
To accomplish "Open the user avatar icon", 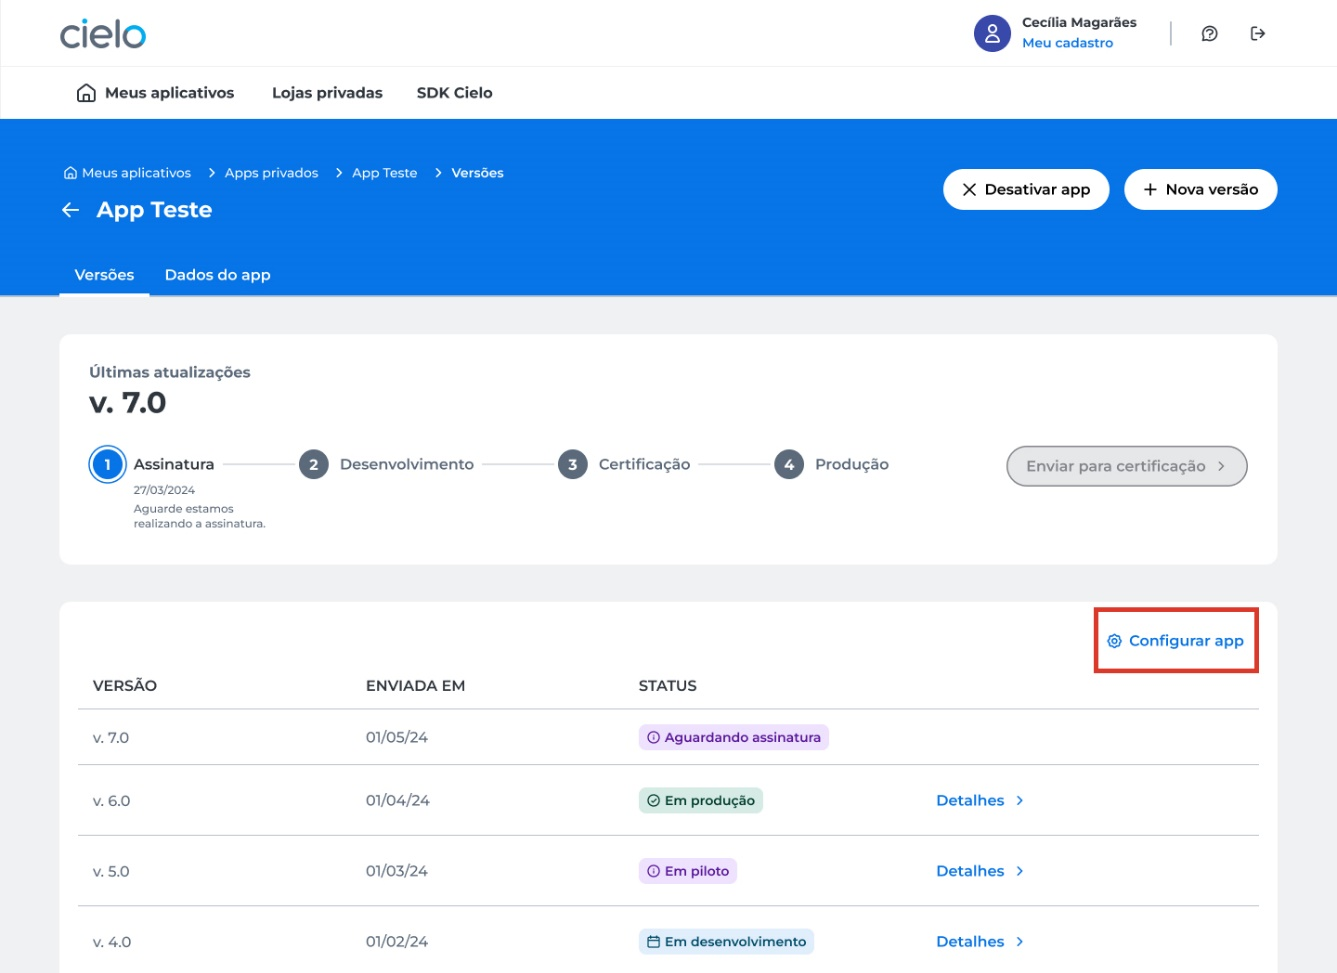I will tap(992, 33).
